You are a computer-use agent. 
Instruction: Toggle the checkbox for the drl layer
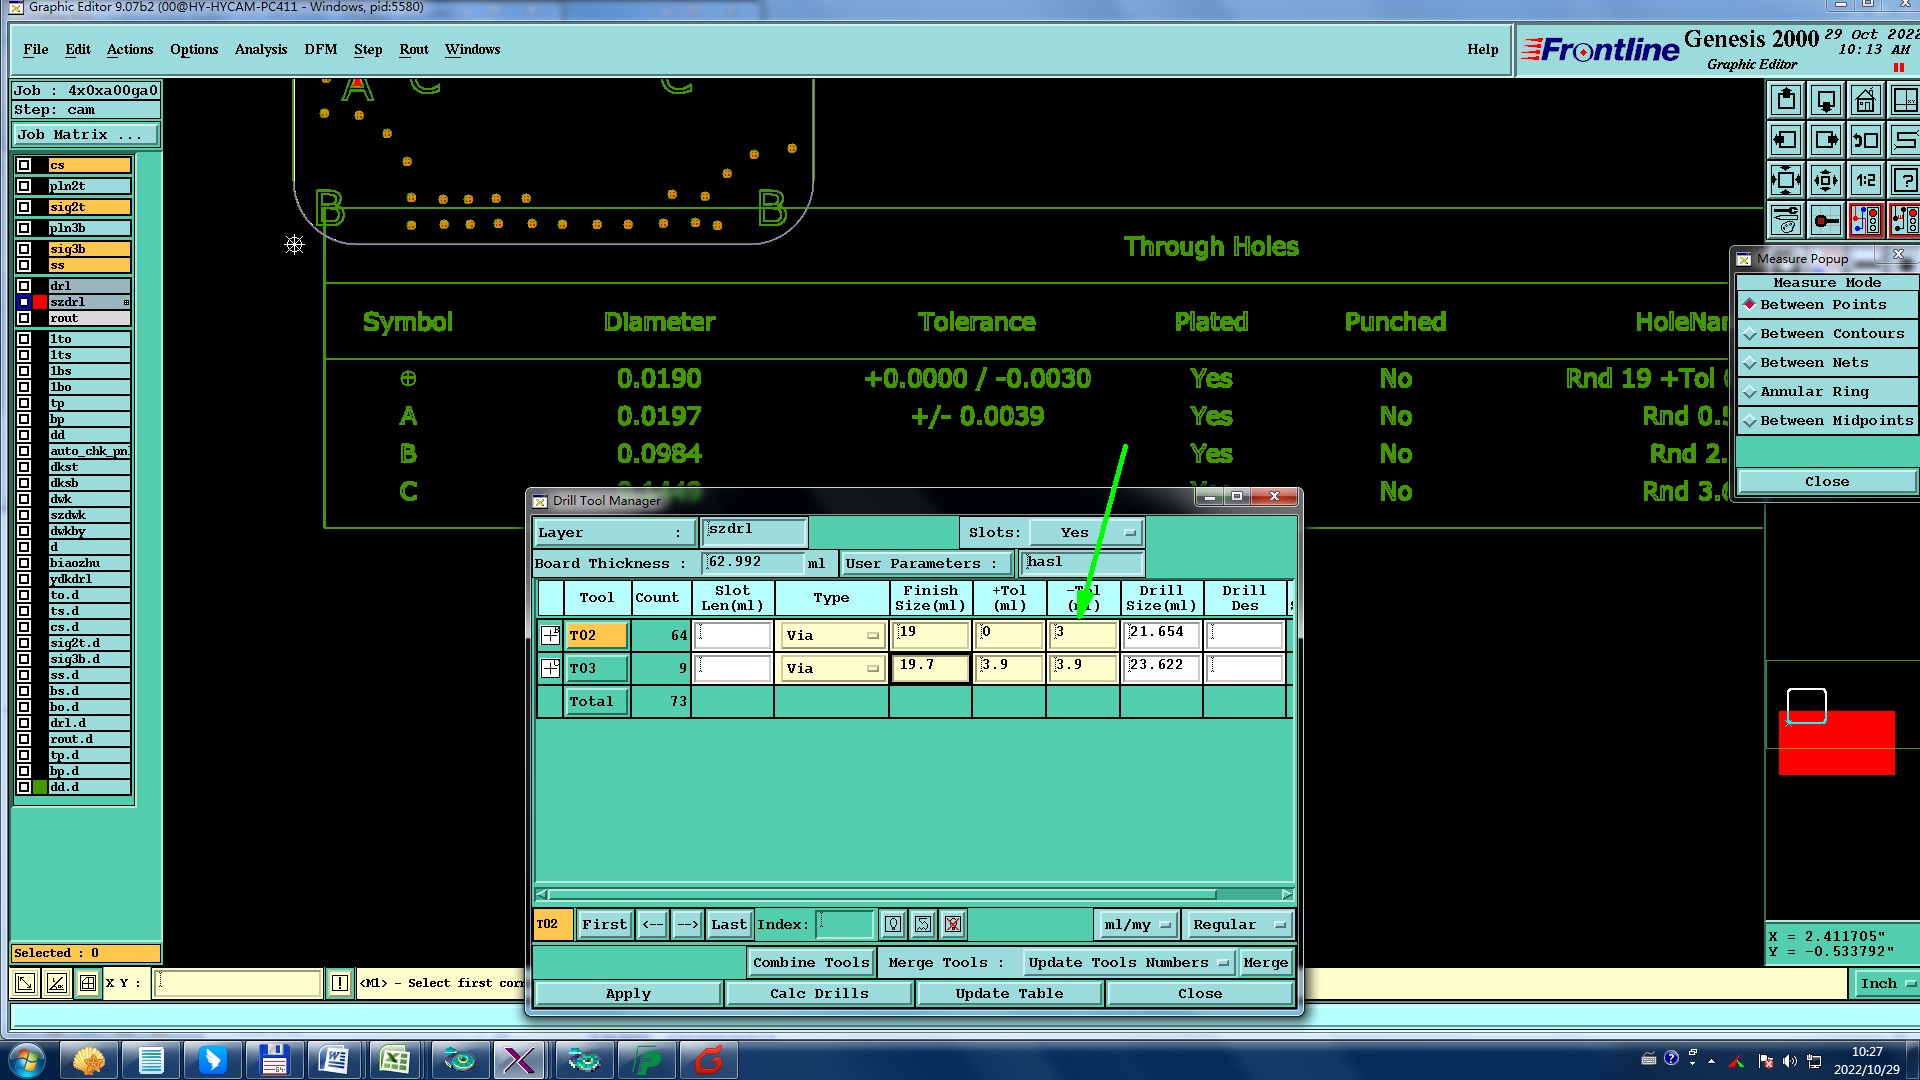(x=24, y=286)
